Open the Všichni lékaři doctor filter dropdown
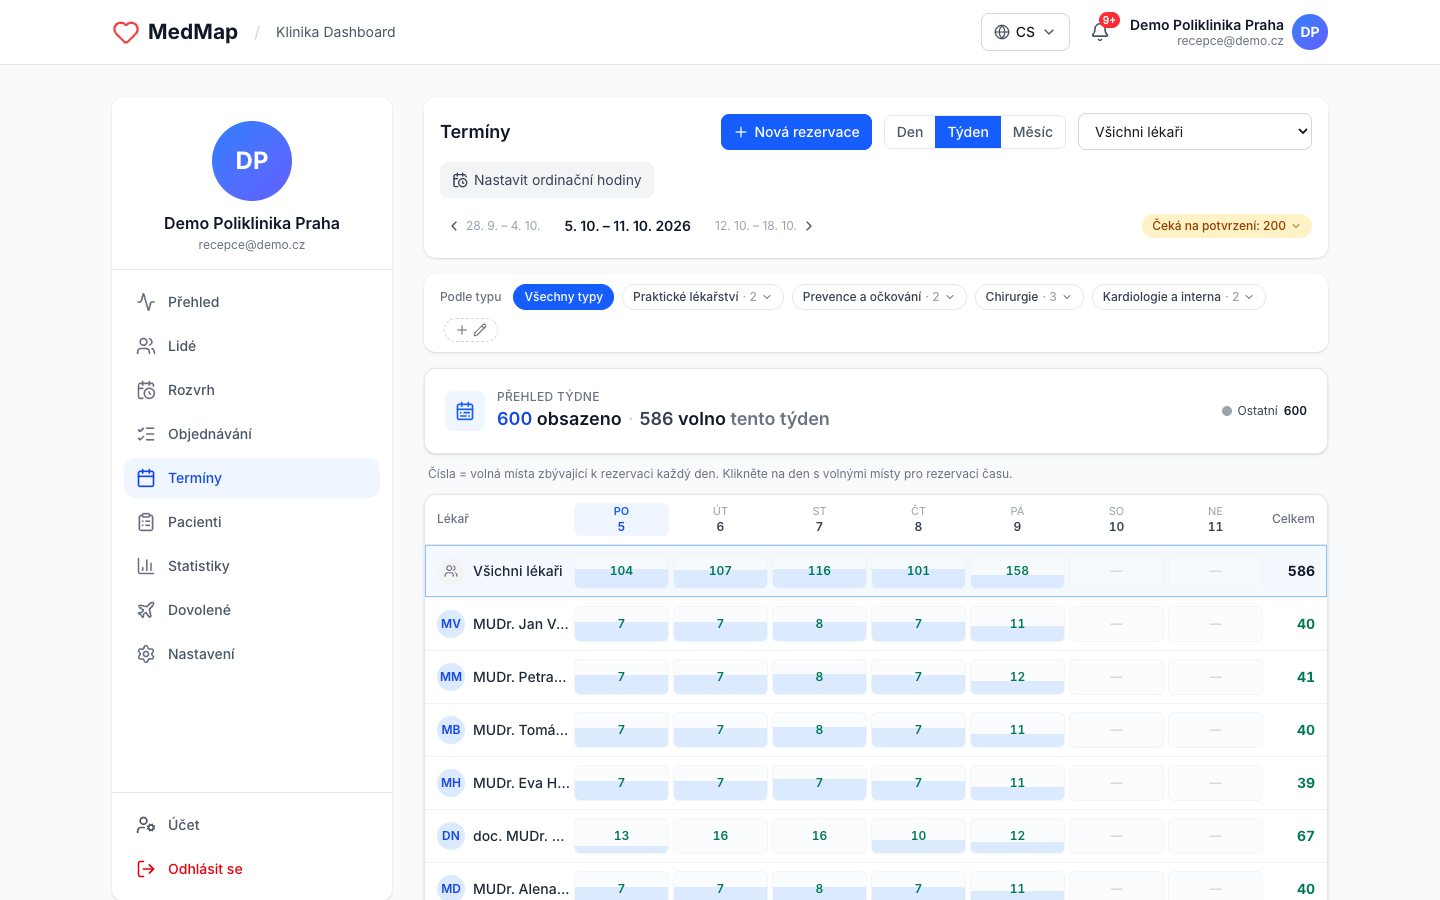The width and height of the screenshot is (1440, 900). (1195, 132)
